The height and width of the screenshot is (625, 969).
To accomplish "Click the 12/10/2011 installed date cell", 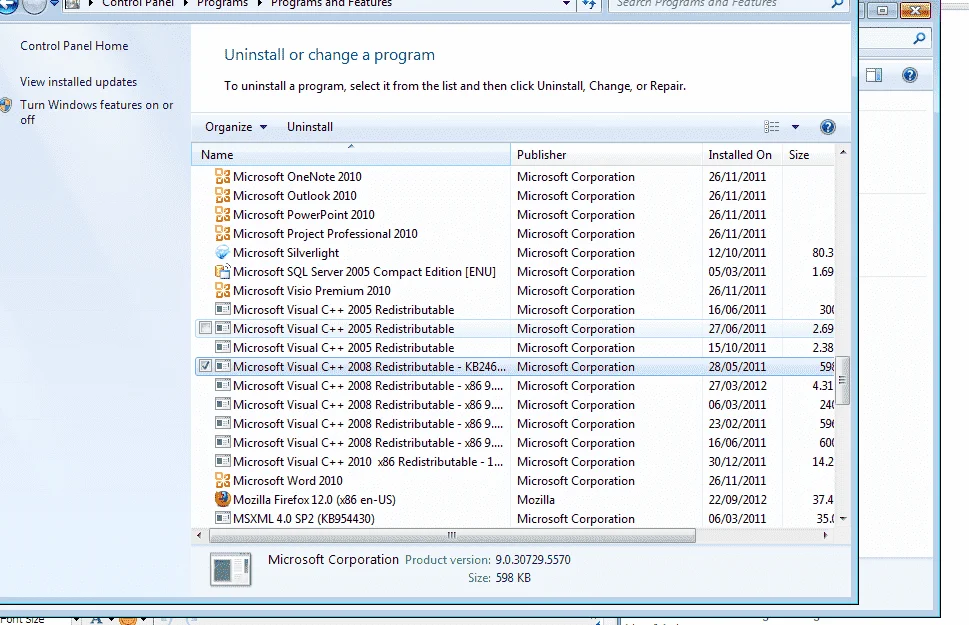I will pyautogui.click(x=737, y=253).
